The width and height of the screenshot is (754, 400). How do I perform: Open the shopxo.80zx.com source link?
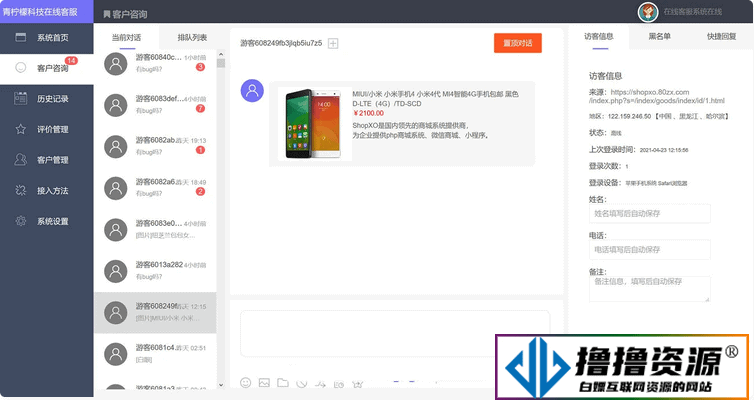[657, 96]
